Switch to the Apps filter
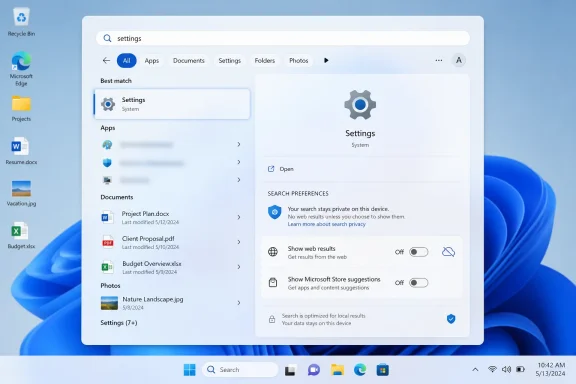 [x=152, y=61]
